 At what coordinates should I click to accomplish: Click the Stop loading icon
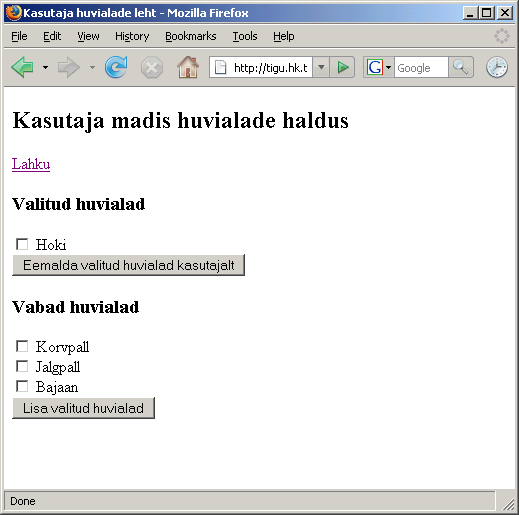click(x=152, y=68)
